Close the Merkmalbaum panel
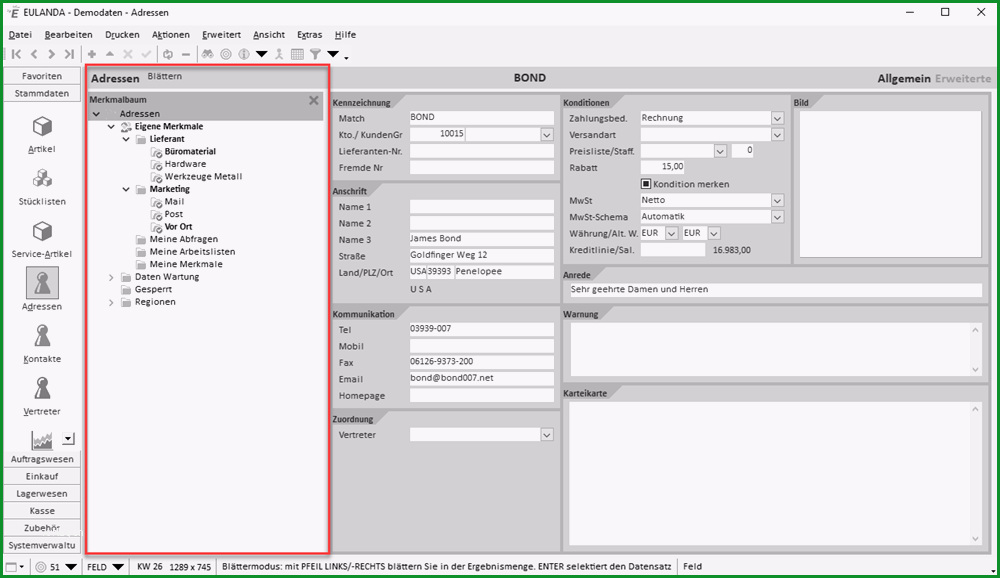 coord(314,100)
